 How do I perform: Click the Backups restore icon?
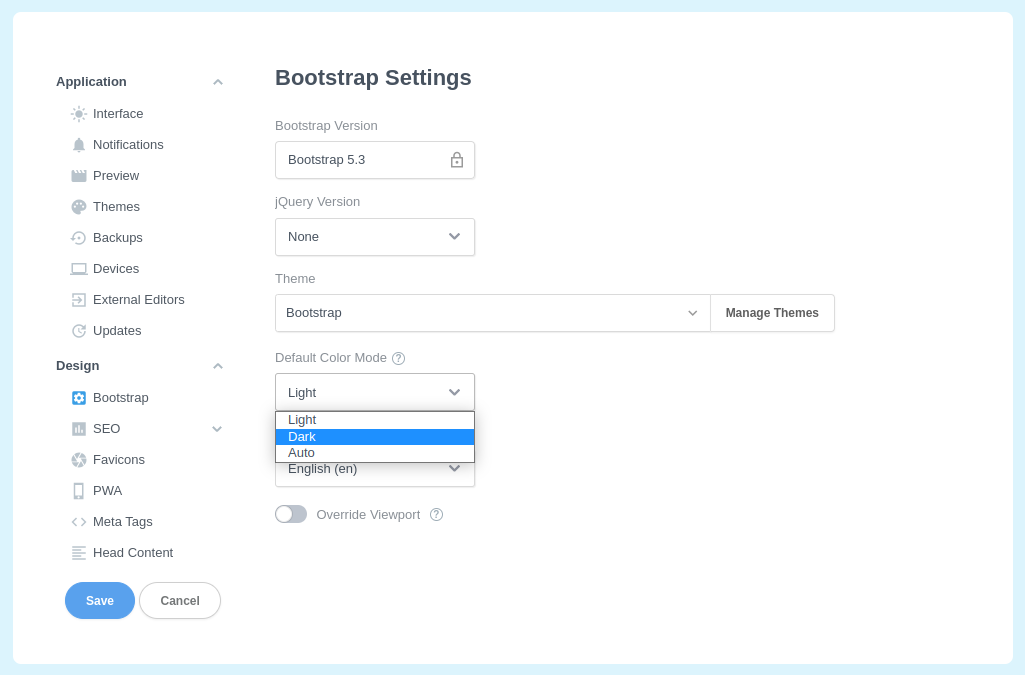coord(79,238)
